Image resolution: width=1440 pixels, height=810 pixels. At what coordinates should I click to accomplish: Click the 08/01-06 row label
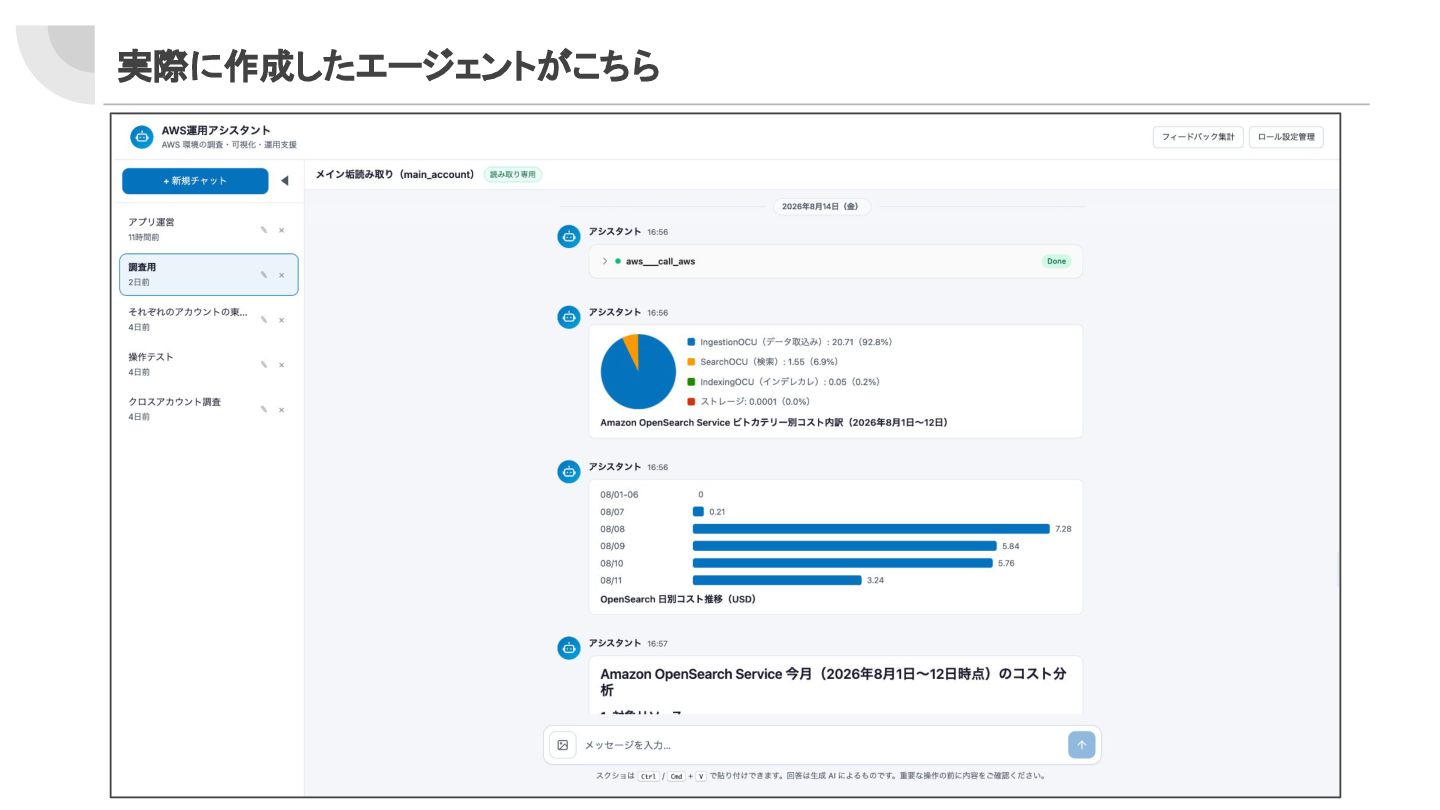tap(619, 495)
